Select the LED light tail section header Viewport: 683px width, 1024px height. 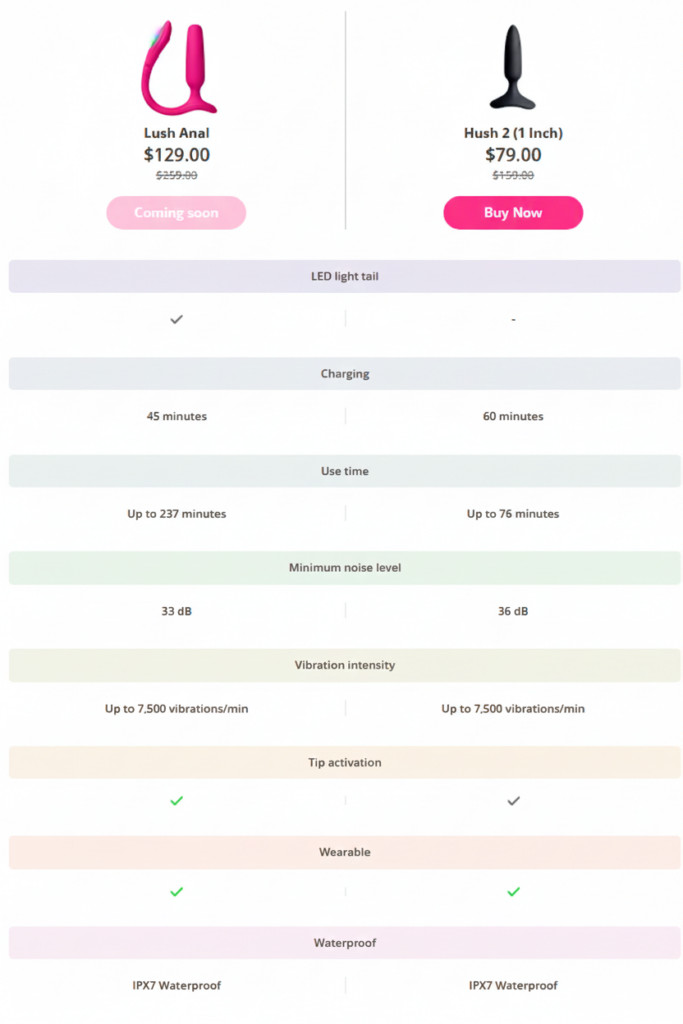point(344,277)
